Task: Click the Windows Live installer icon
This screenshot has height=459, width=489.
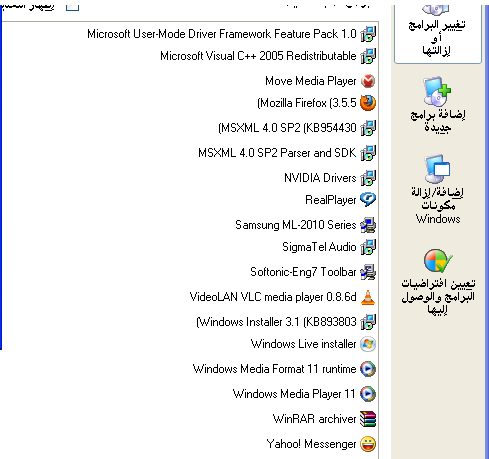Action: click(368, 344)
